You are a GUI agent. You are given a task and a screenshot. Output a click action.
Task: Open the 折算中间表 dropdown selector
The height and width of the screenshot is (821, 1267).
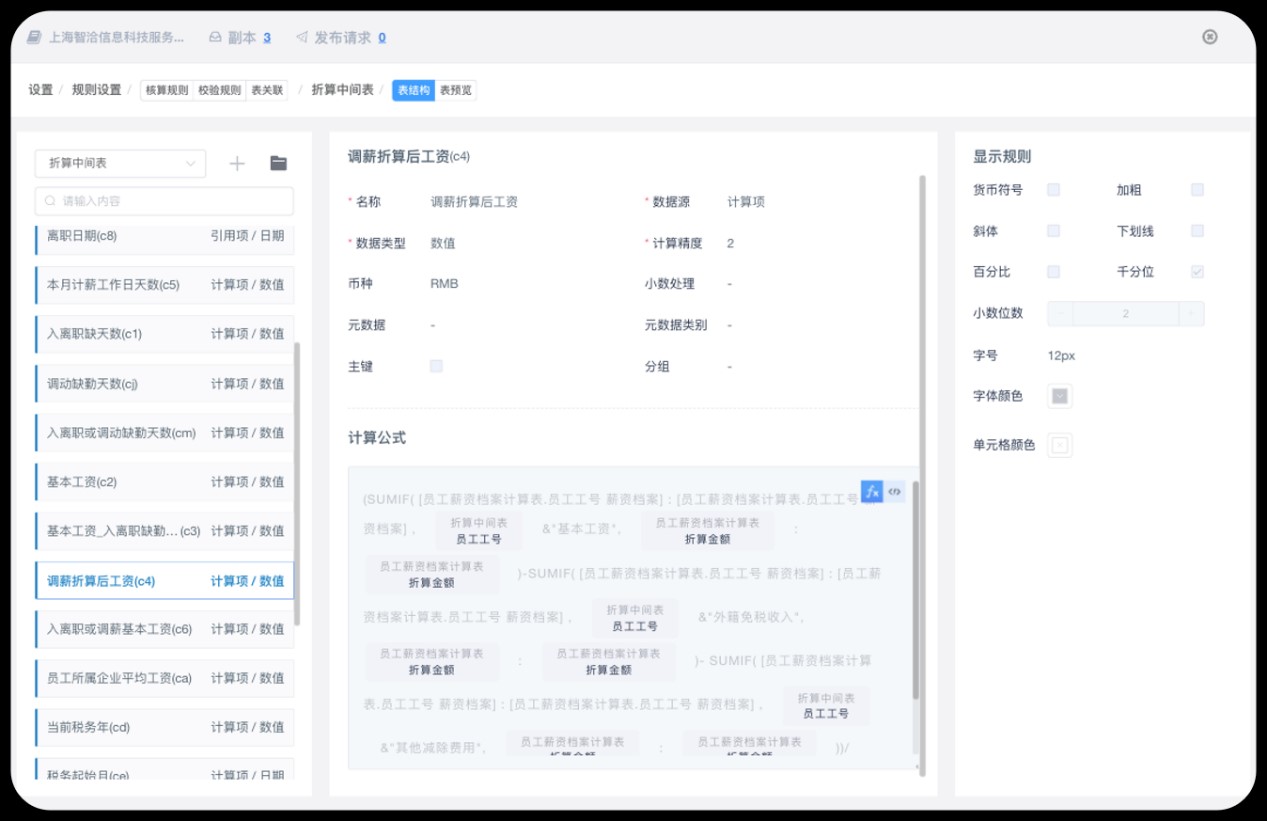(120, 163)
